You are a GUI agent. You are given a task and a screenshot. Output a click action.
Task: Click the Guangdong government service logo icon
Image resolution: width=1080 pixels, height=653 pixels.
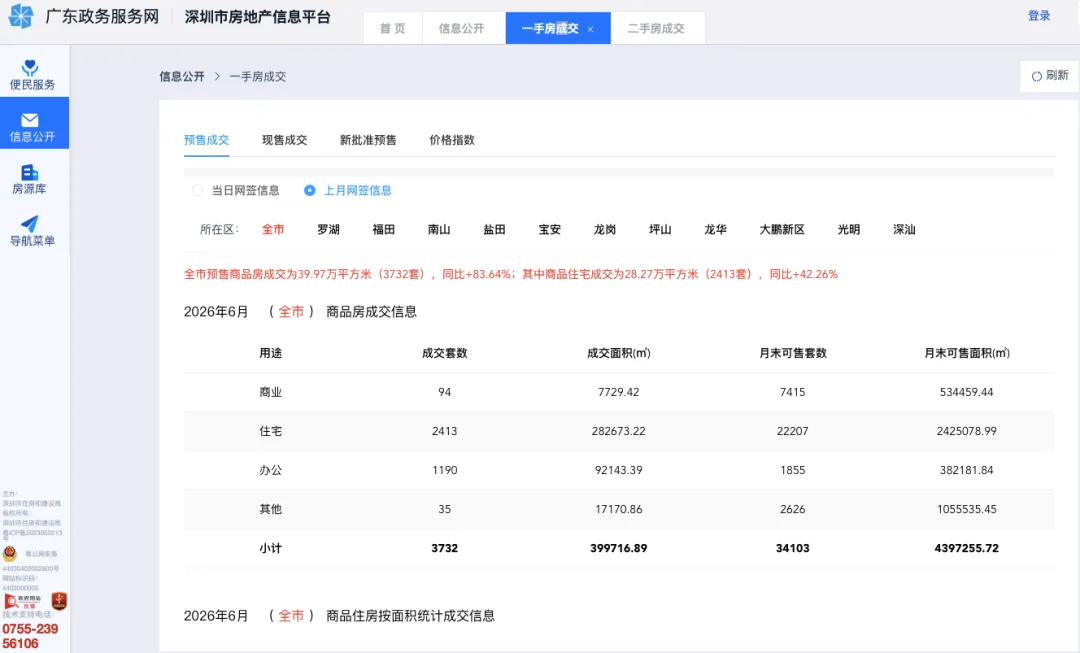[x=21, y=15]
